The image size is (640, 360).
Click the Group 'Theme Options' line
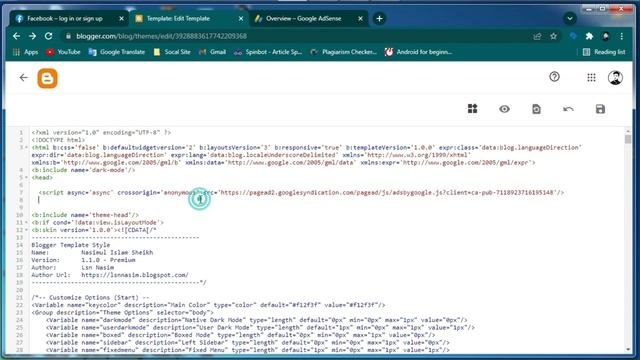(122, 313)
